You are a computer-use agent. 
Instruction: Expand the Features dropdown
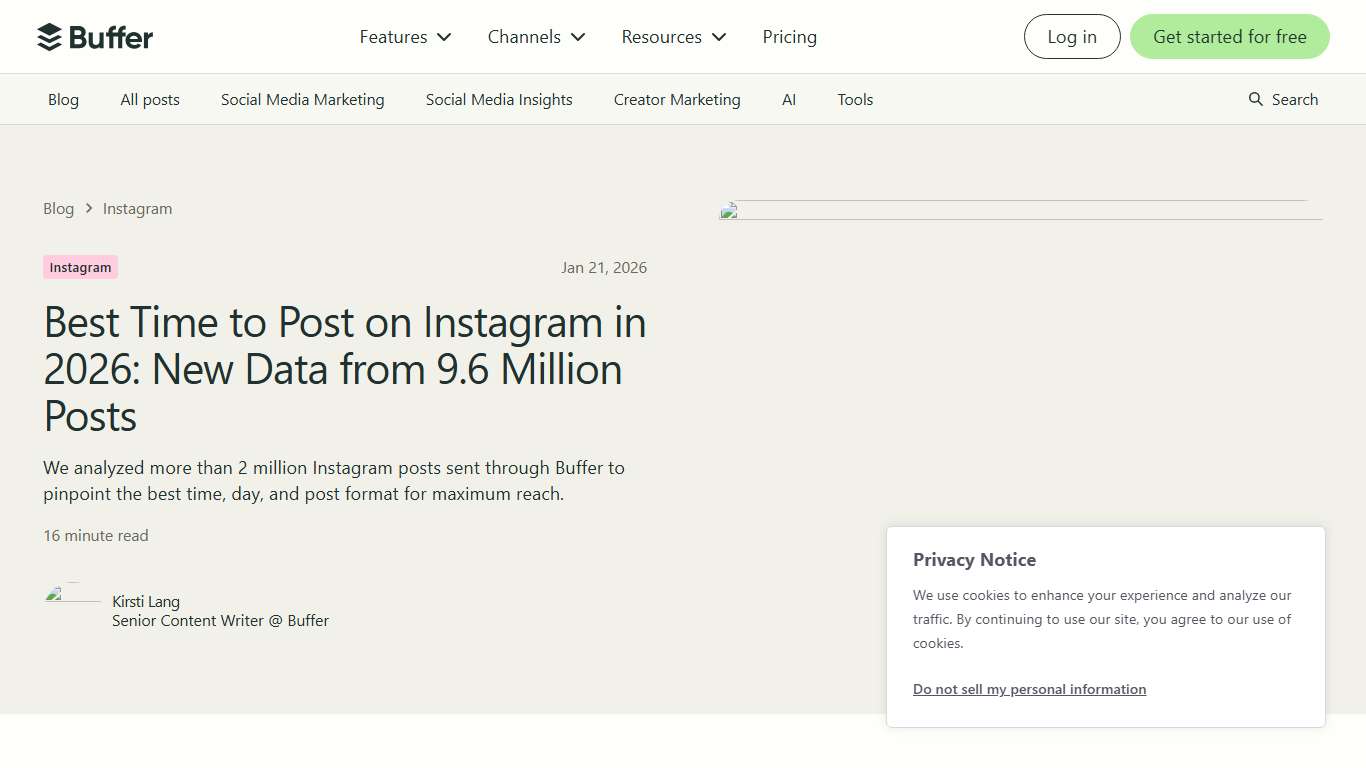click(404, 36)
